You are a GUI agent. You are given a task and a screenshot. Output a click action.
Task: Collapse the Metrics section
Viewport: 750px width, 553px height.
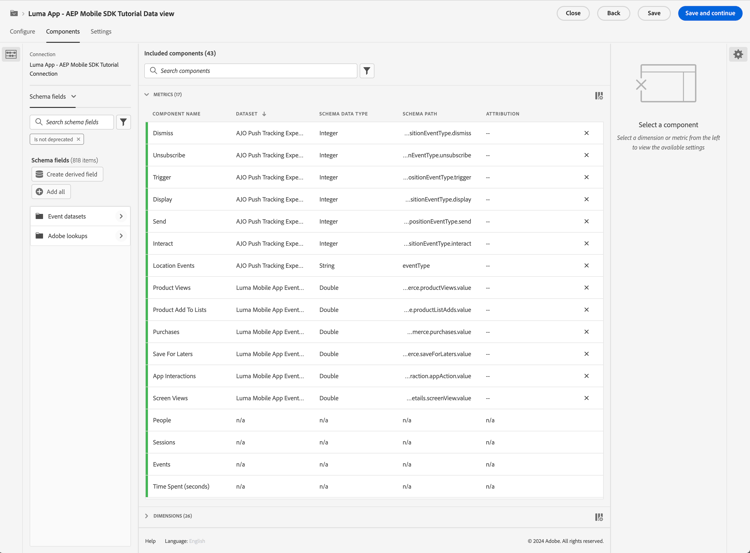(146, 94)
